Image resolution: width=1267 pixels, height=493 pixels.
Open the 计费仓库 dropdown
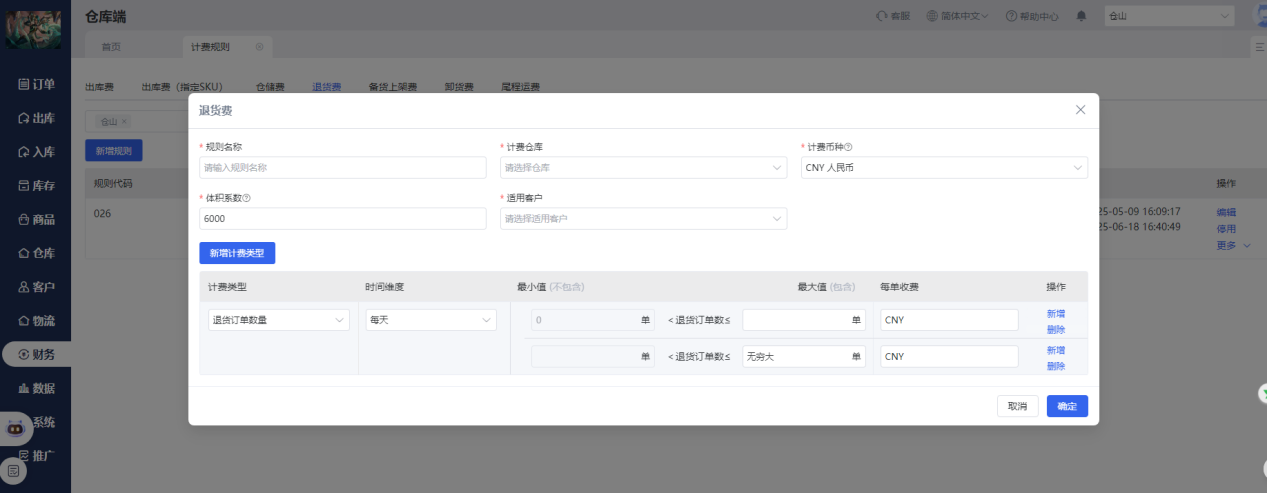coord(643,168)
